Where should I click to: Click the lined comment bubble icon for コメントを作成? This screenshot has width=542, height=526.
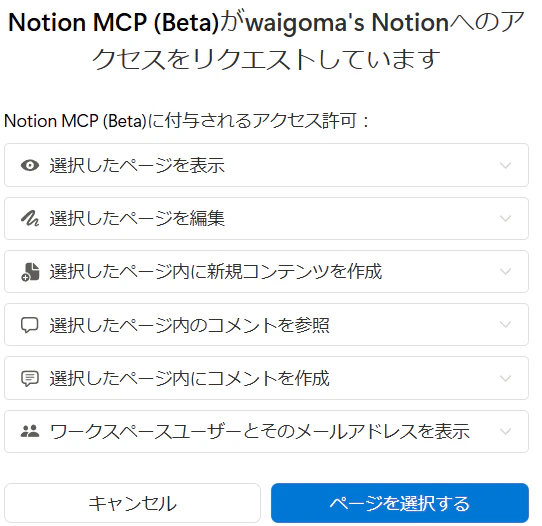30,378
